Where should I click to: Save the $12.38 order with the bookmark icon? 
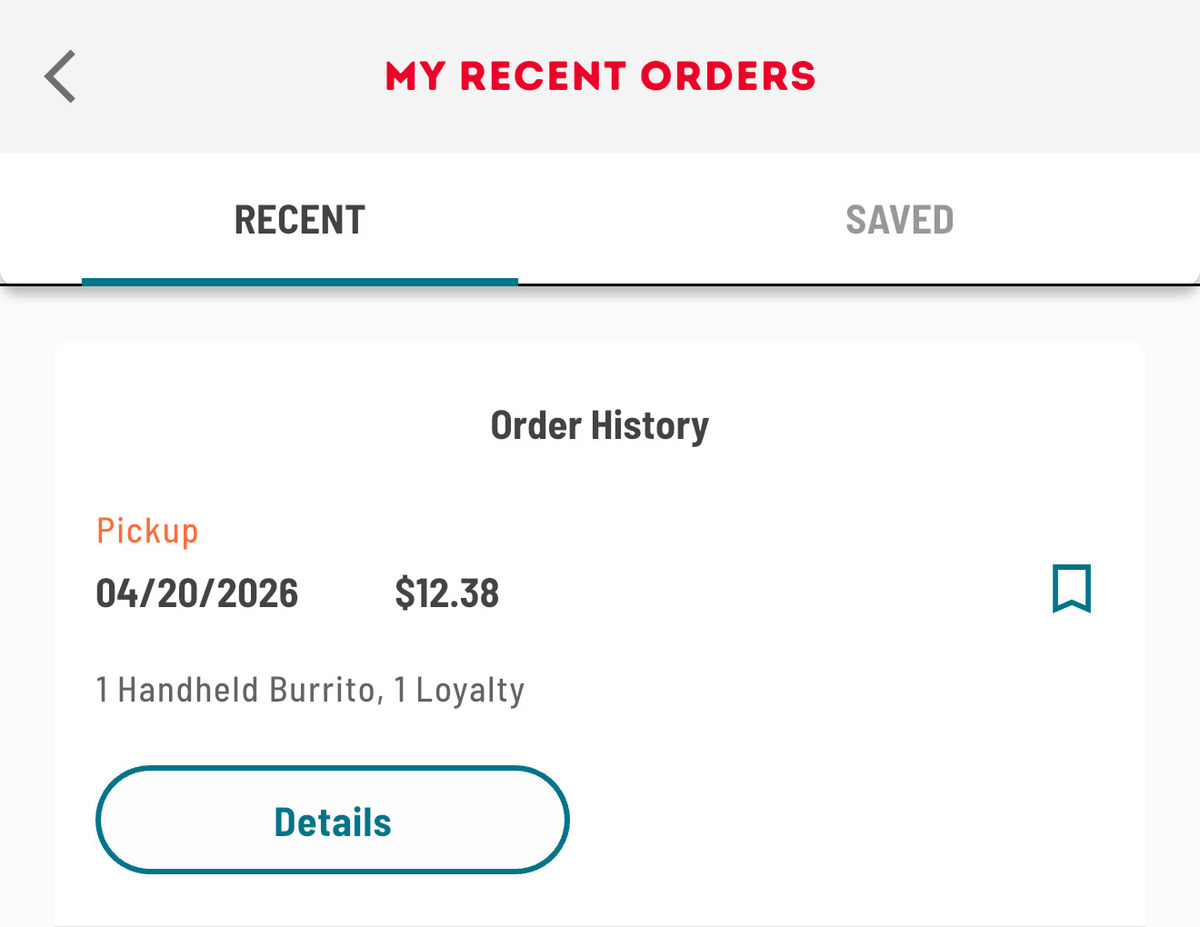pyautogui.click(x=1071, y=589)
